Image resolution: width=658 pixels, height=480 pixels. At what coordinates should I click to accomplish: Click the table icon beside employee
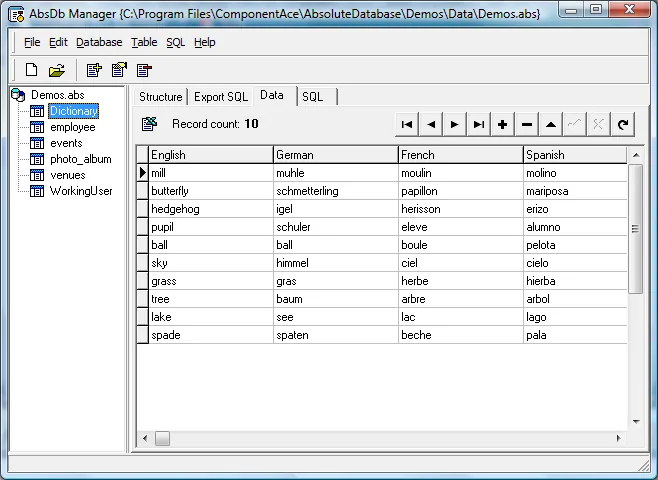coord(37,127)
